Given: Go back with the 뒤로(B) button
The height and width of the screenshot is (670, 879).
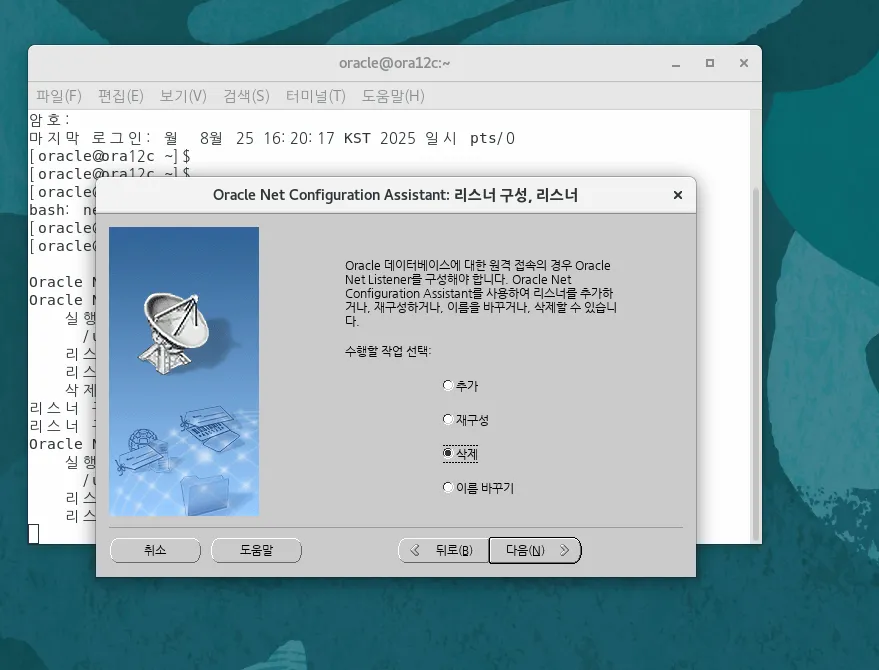Looking at the screenshot, I should (x=443, y=550).
